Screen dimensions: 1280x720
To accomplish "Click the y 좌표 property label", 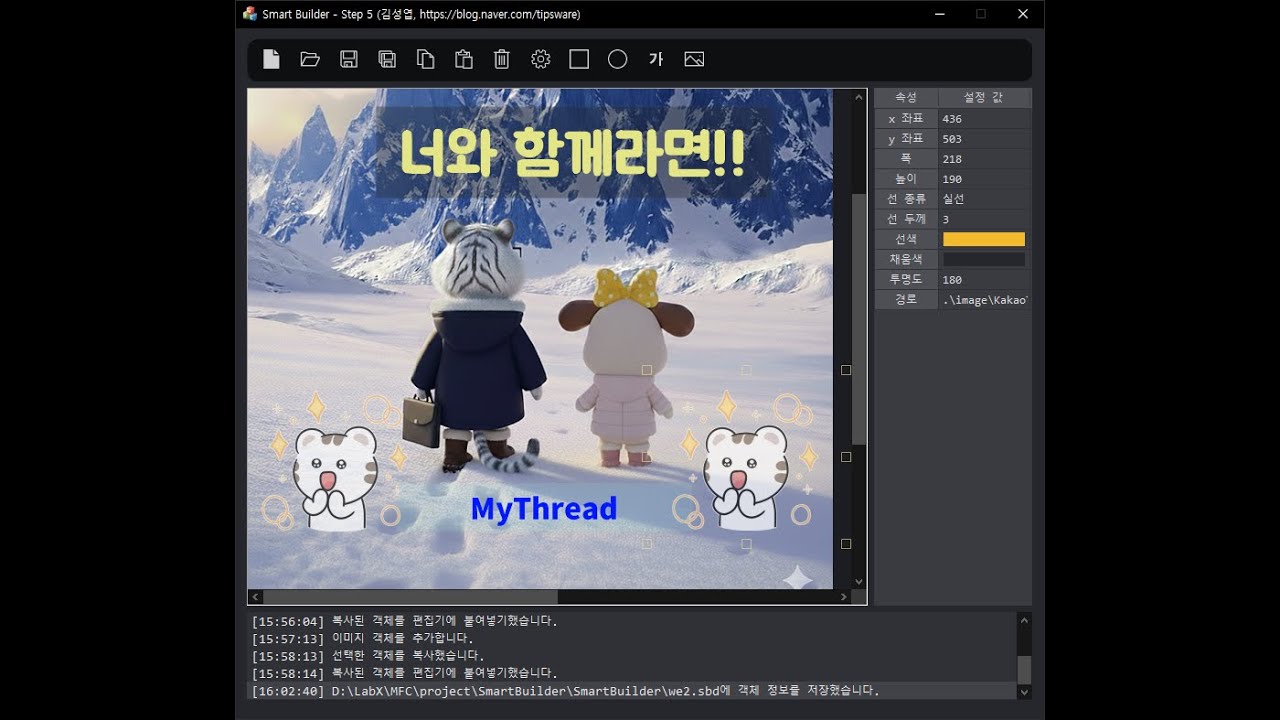I will (x=906, y=139).
